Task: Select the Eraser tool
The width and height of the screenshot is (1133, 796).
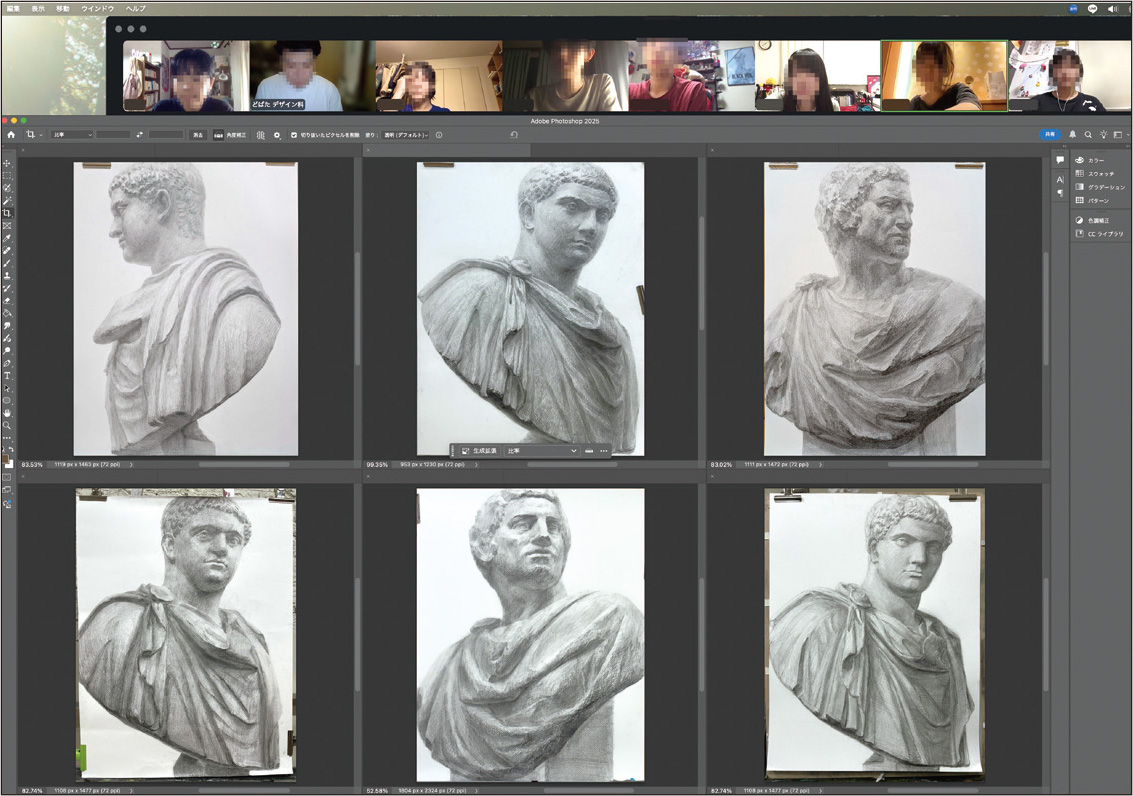Action: click(x=7, y=301)
